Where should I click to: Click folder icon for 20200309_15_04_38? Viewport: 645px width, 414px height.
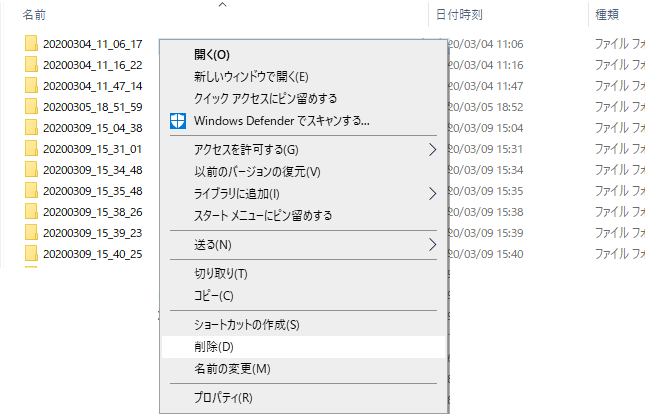click(31, 128)
